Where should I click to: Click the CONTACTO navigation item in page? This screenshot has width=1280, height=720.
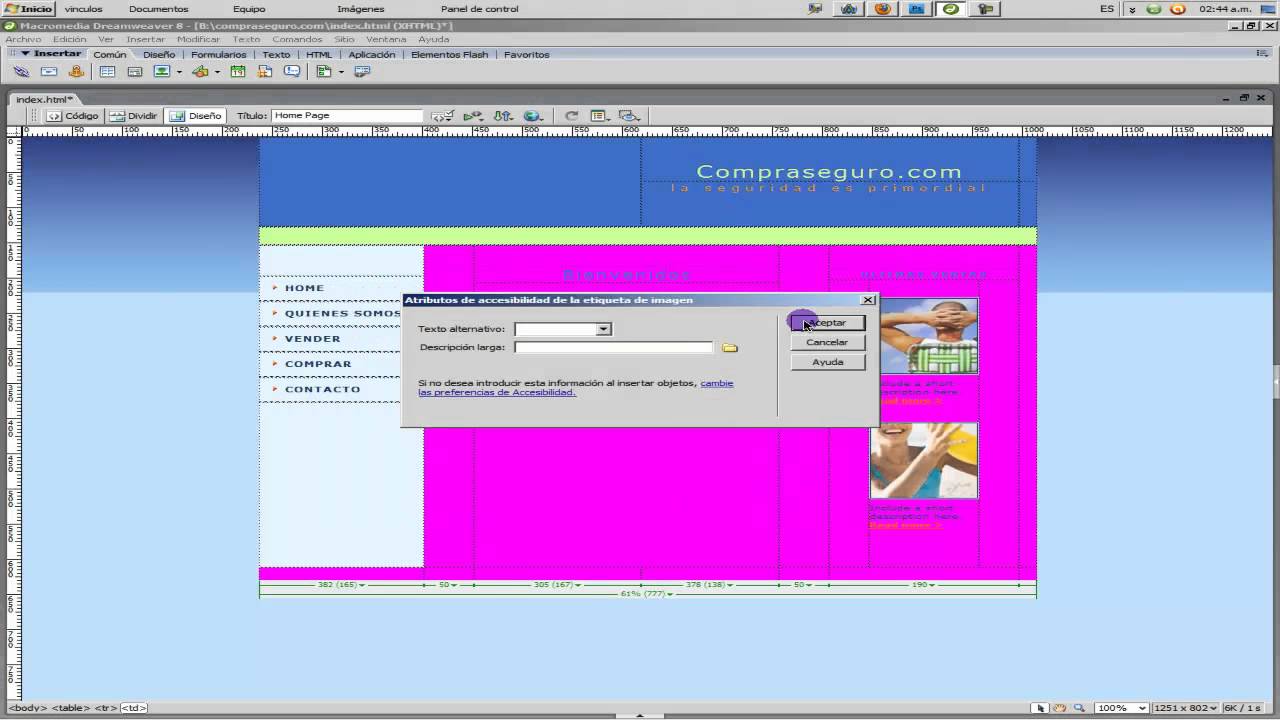[x=322, y=389]
